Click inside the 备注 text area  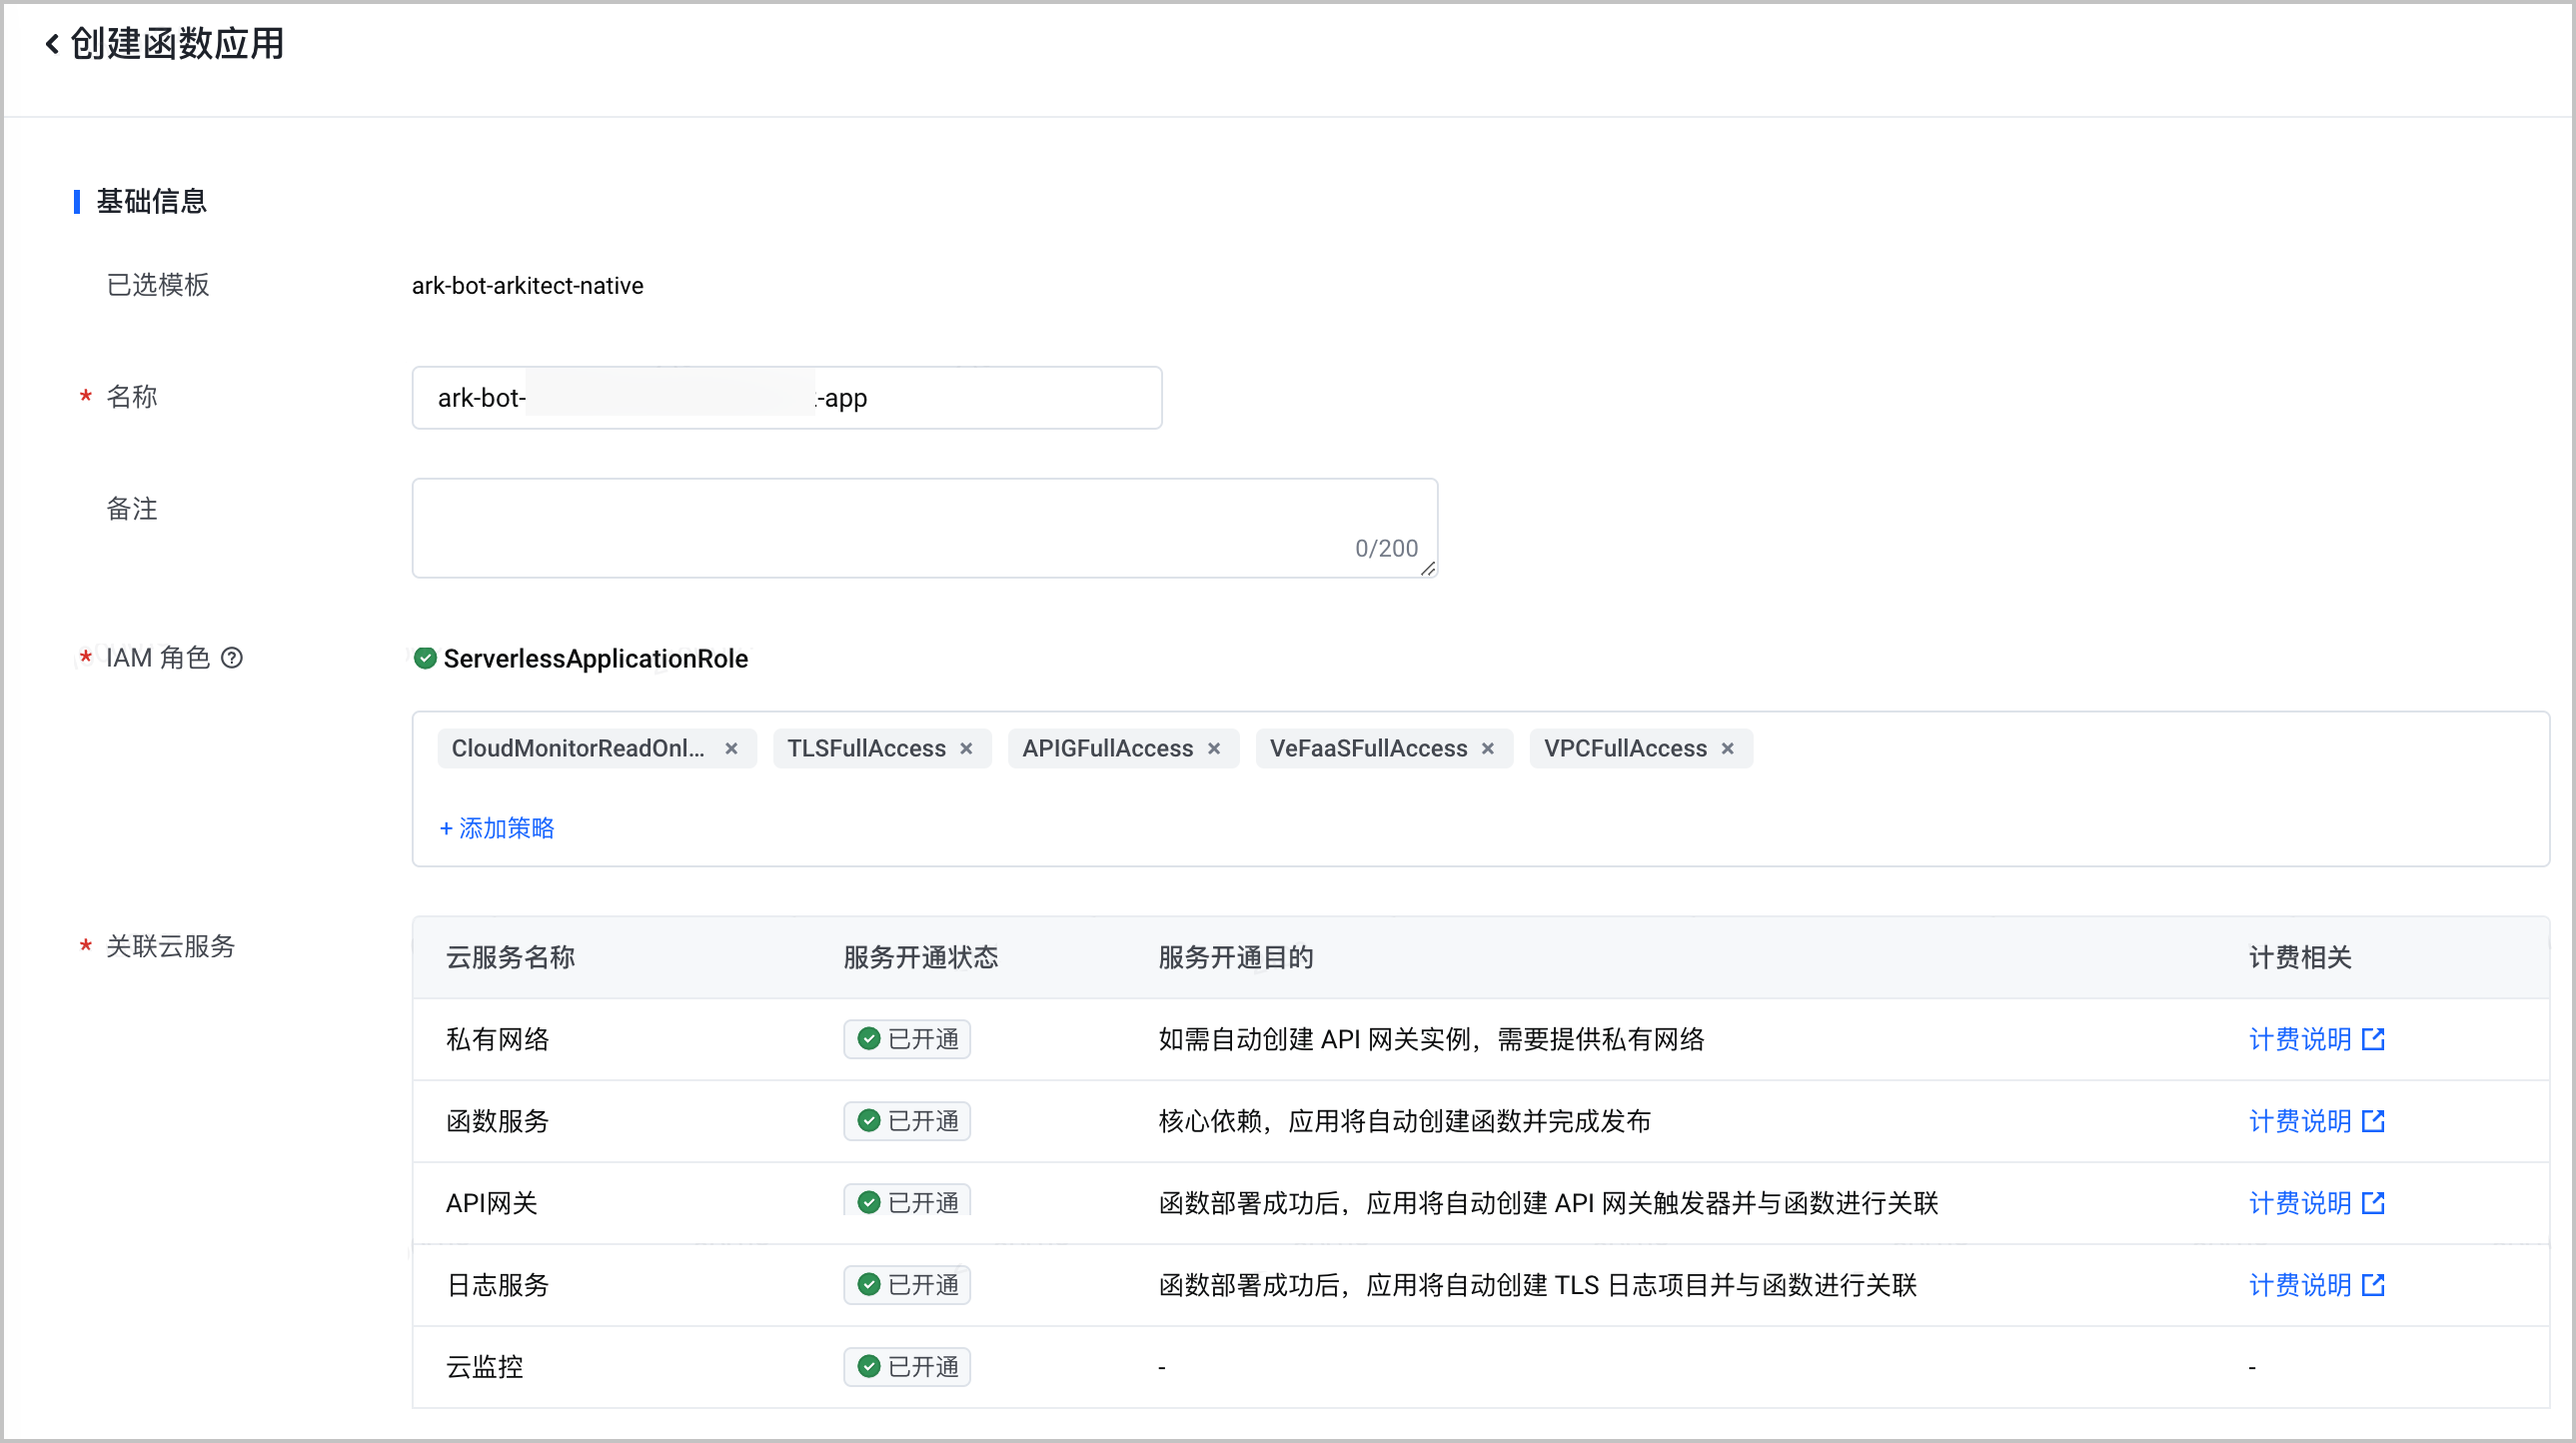[x=925, y=528]
